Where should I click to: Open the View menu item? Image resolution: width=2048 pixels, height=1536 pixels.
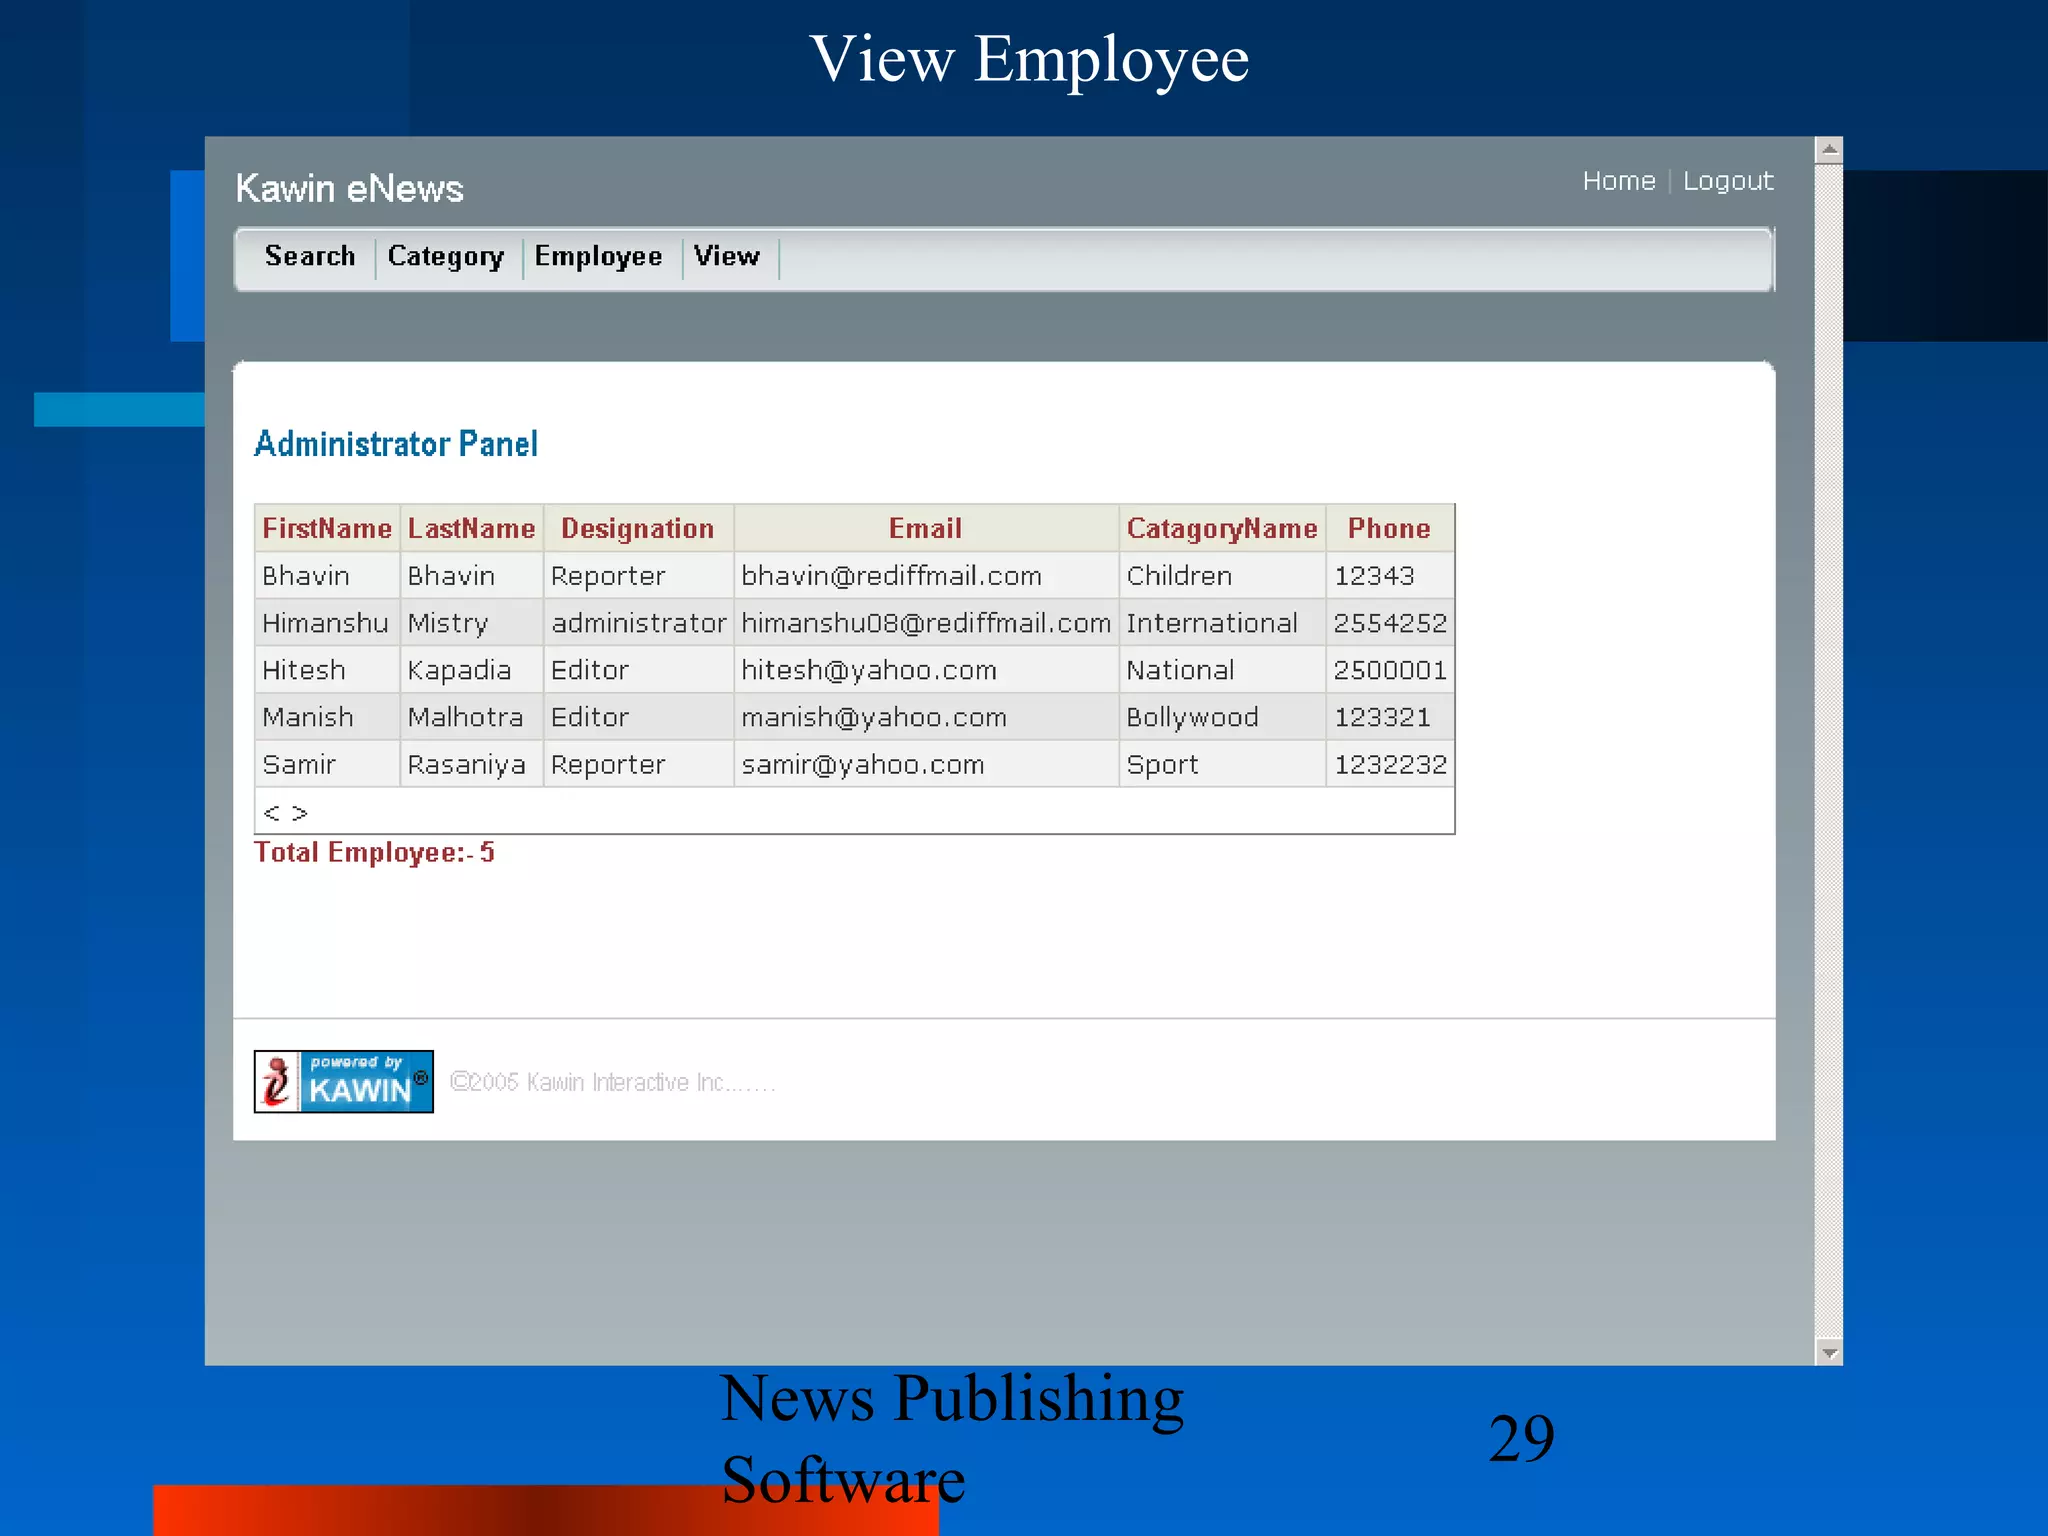[727, 256]
